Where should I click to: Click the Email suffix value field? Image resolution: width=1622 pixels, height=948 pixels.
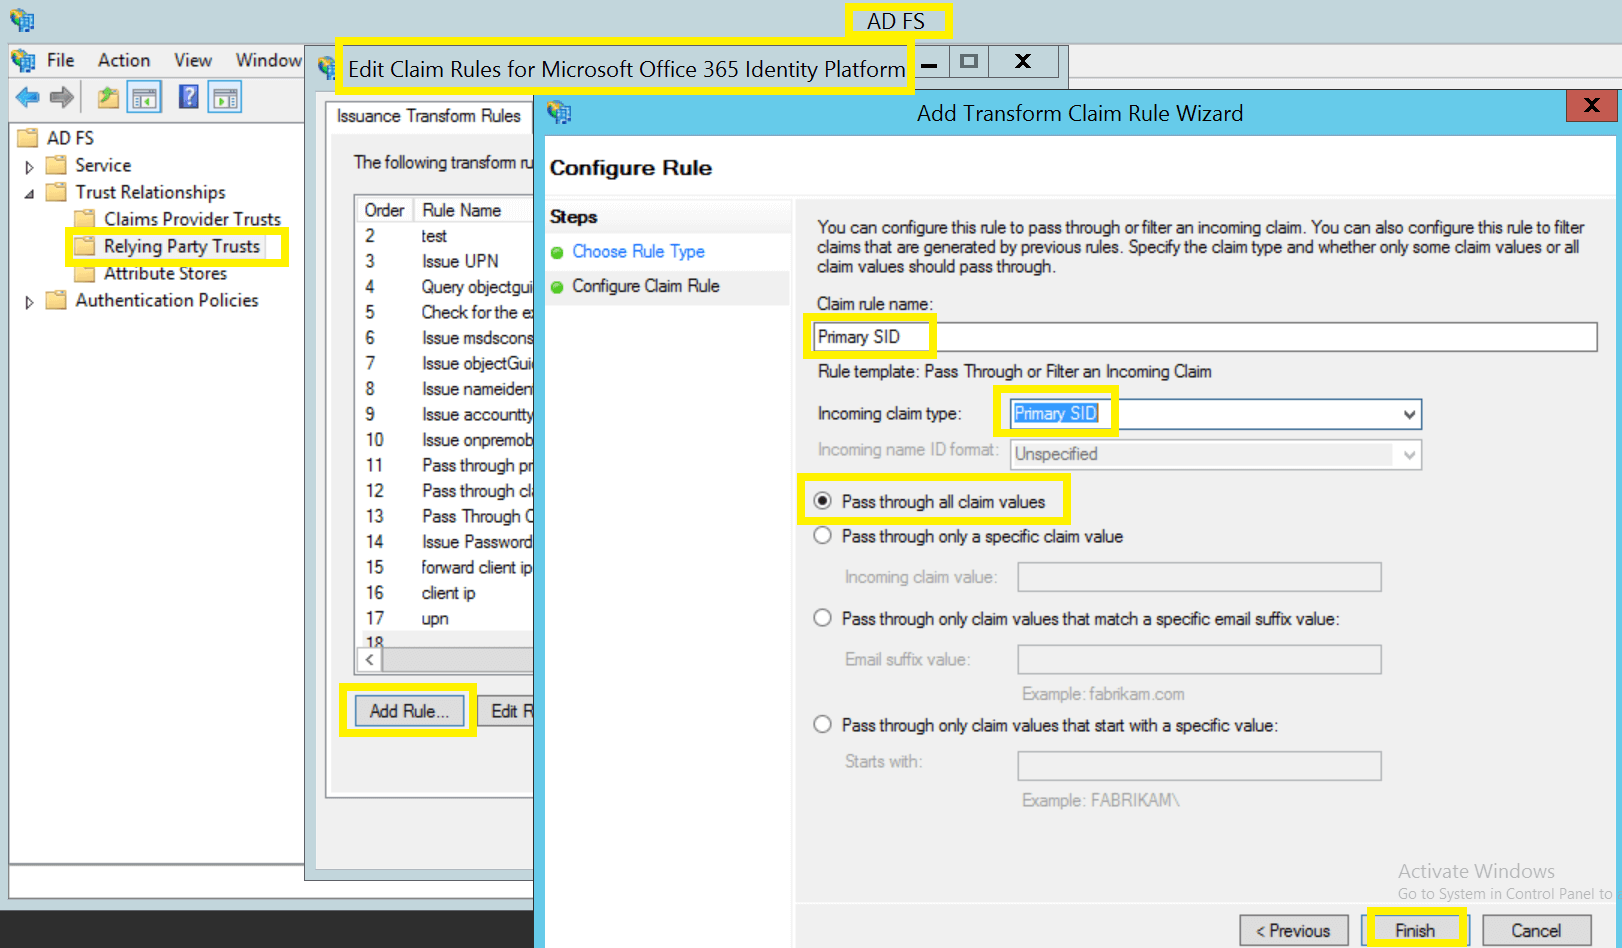click(1199, 659)
